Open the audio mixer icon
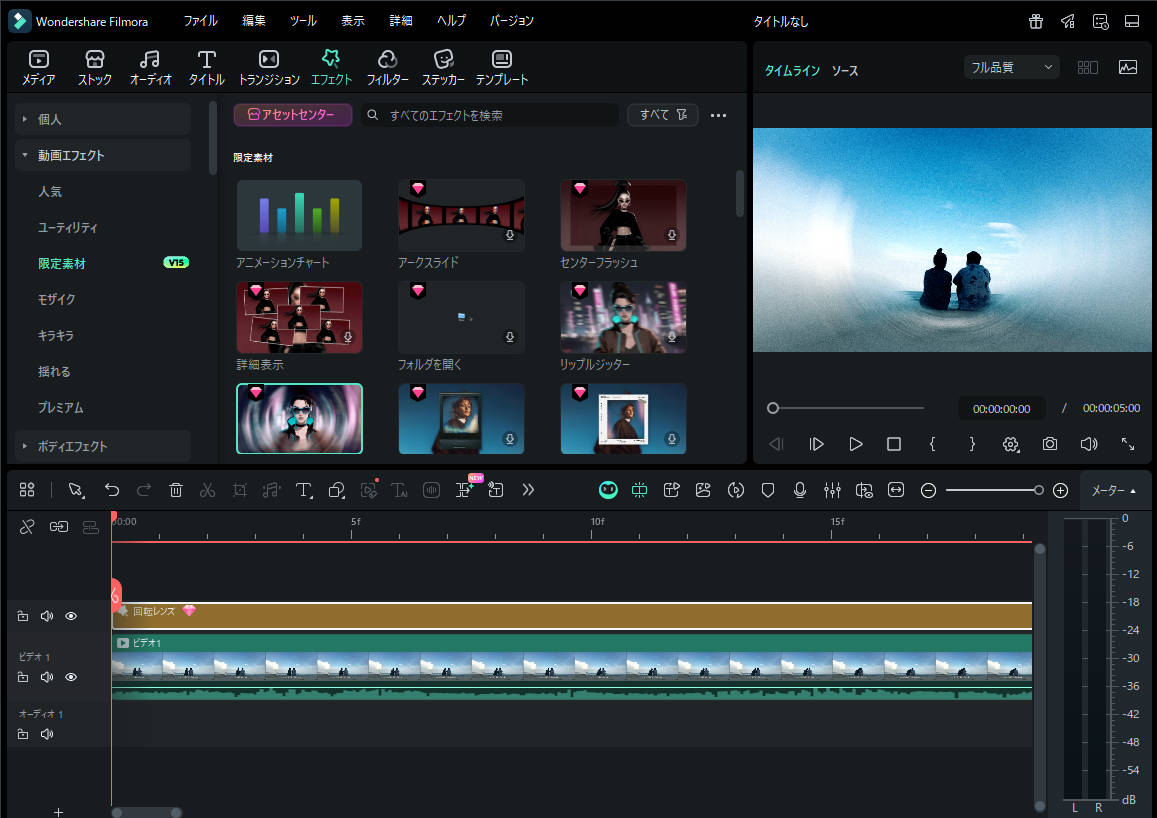 click(x=833, y=490)
